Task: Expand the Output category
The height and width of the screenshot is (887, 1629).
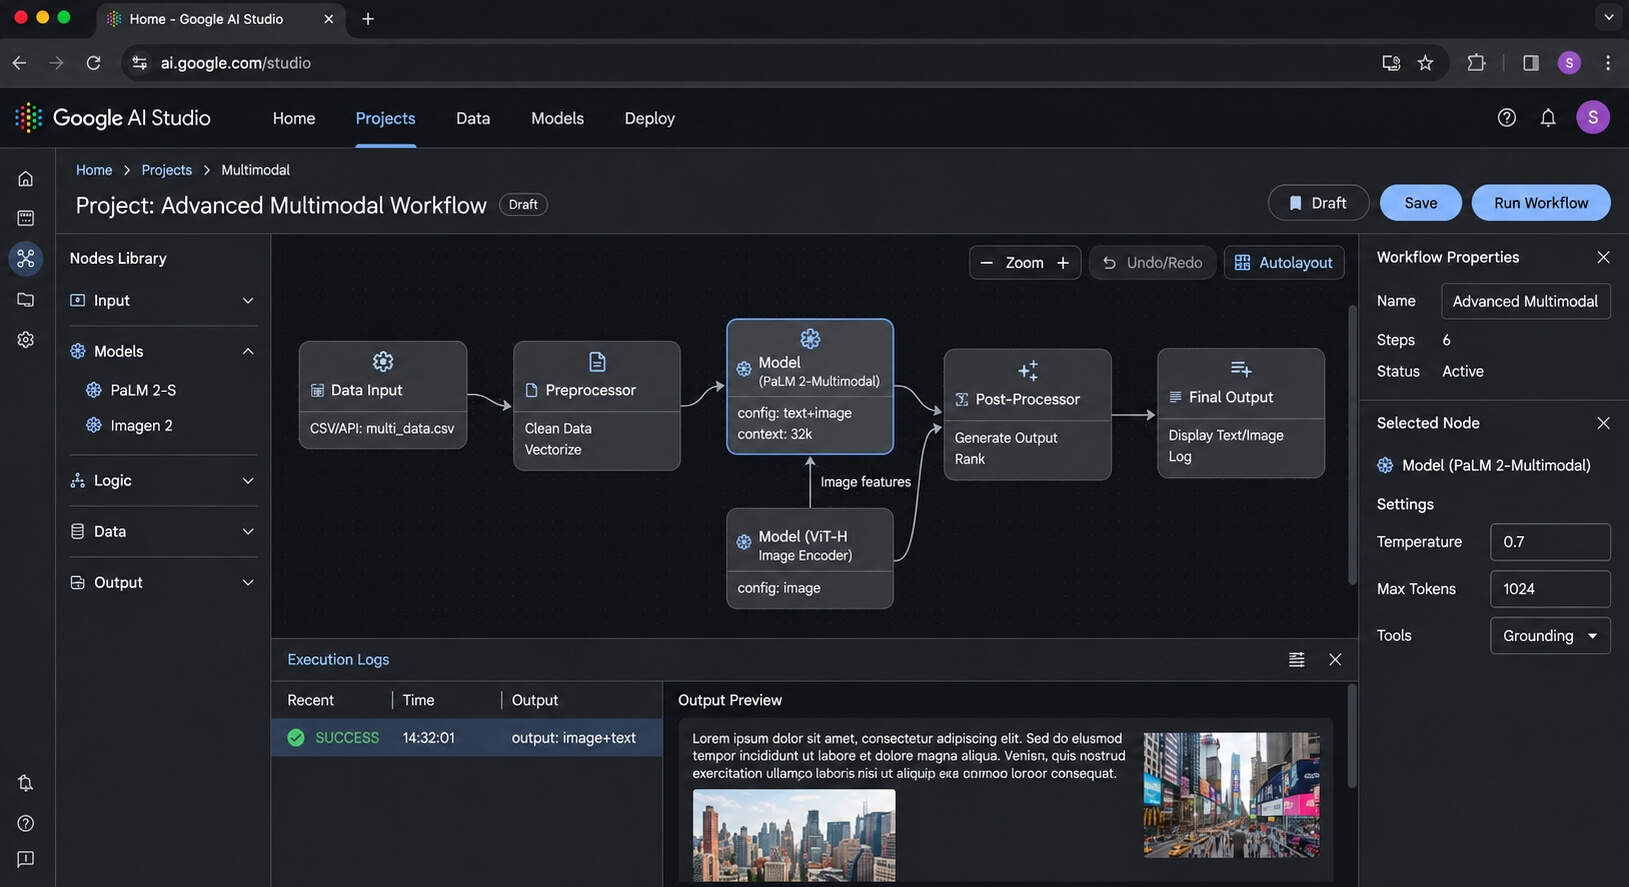Action: coord(163,583)
